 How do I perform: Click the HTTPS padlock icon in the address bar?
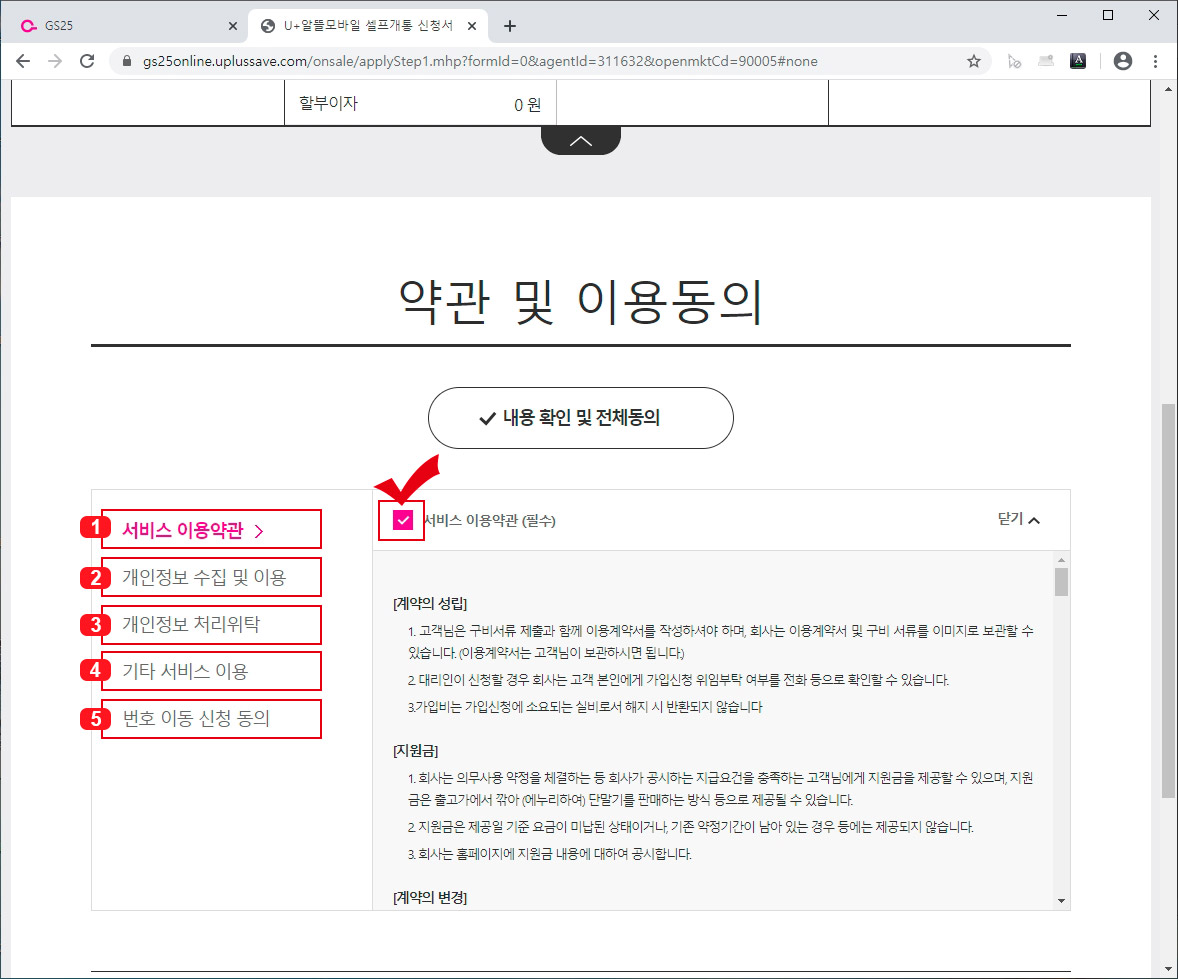[126, 60]
